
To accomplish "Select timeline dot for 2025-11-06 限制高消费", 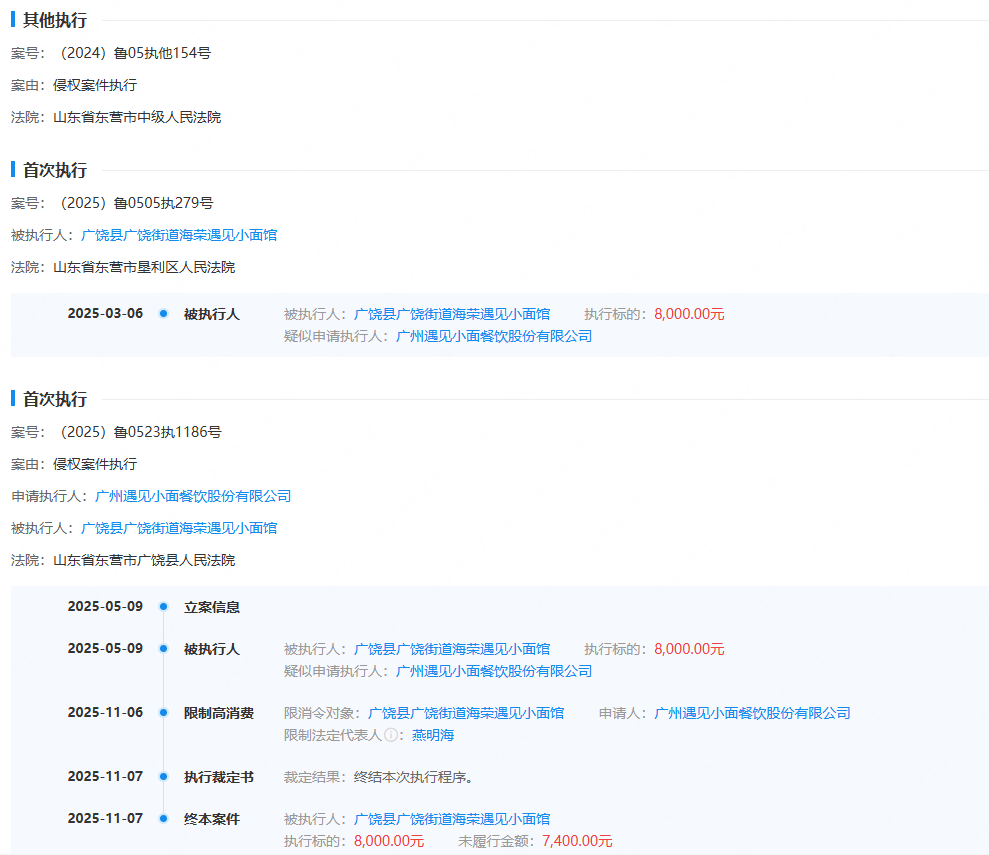I will (x=163, y=712).
